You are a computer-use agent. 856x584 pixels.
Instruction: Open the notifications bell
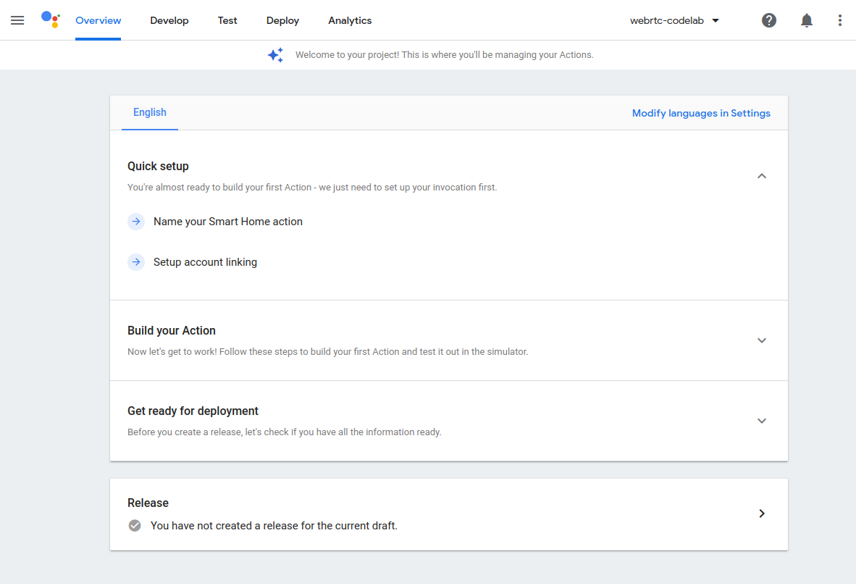[x=806, y=20]
